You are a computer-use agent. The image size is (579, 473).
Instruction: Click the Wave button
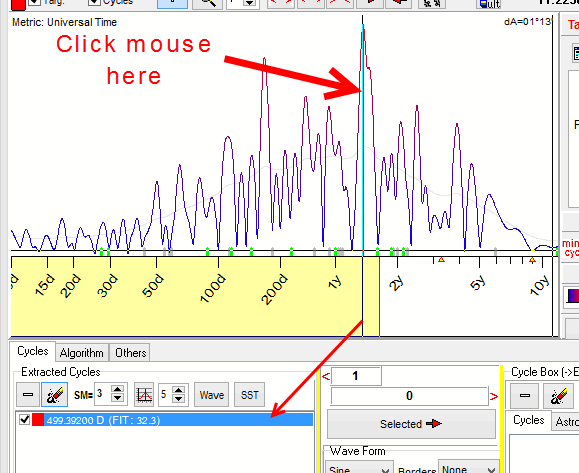(212, 395)
